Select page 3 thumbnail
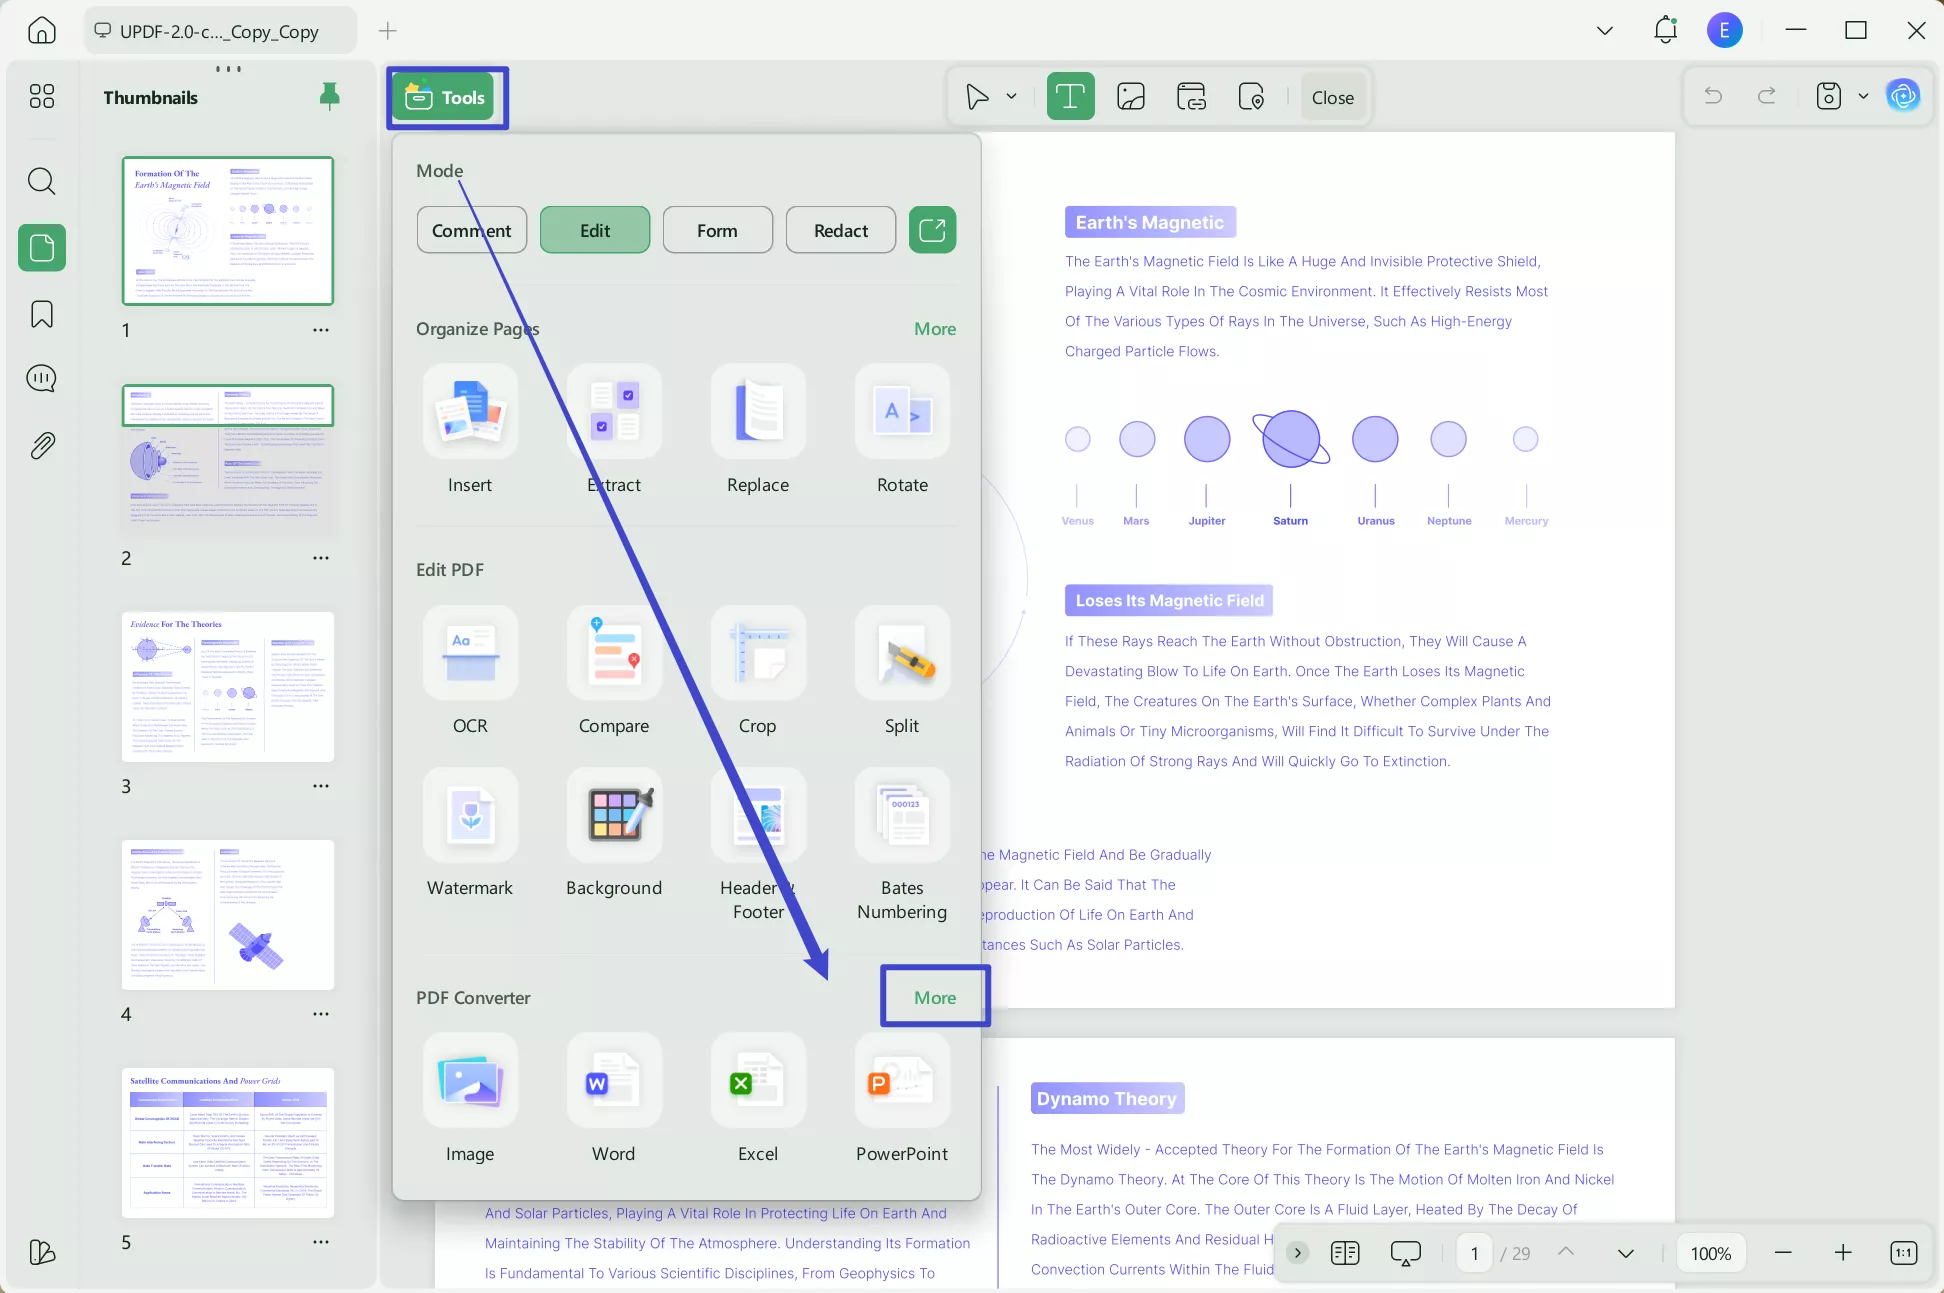This screenshot has height=1293, width=1944. [228, 686]
